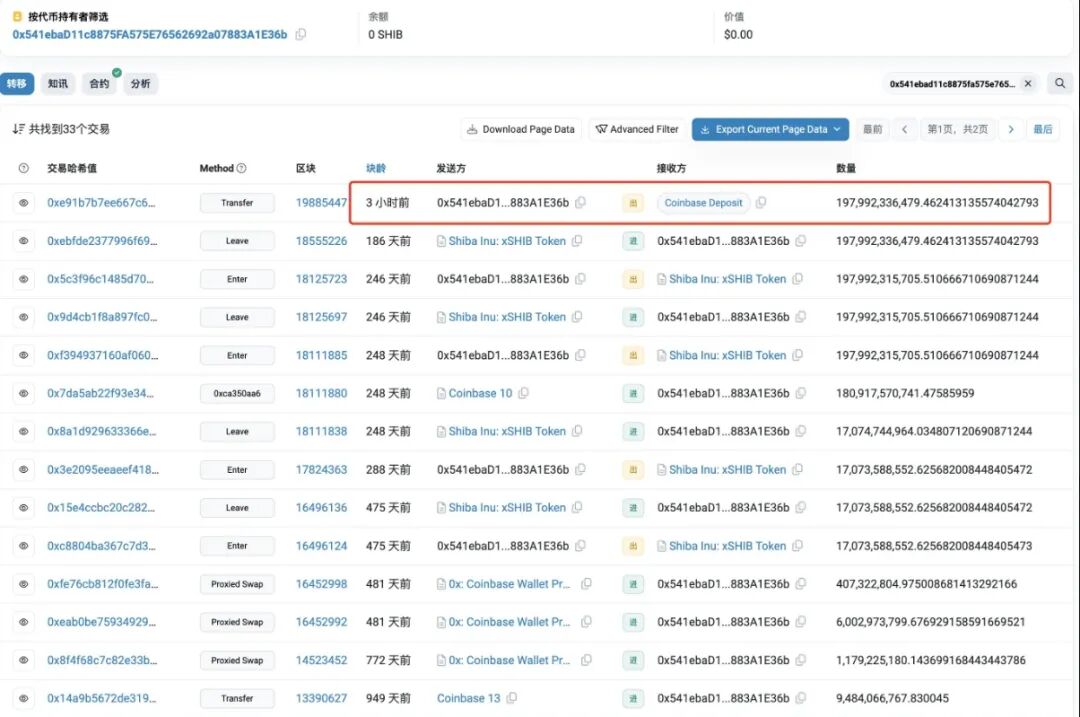
Task: Preview transaction 0x9d4cb1f8a897fc0 eye icon
Action: pyautogui.click(x=23, y=318)
